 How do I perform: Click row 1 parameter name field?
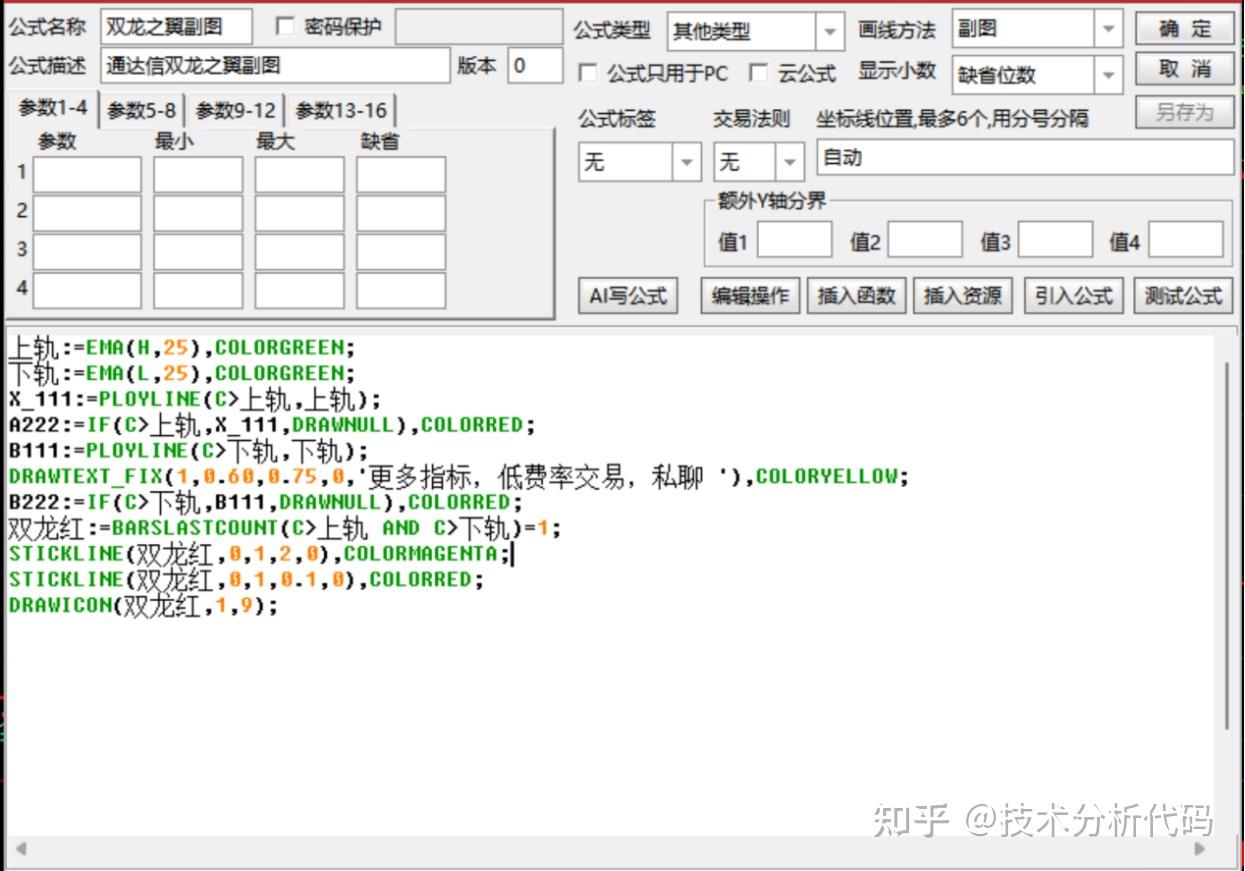tap(87, 175)
